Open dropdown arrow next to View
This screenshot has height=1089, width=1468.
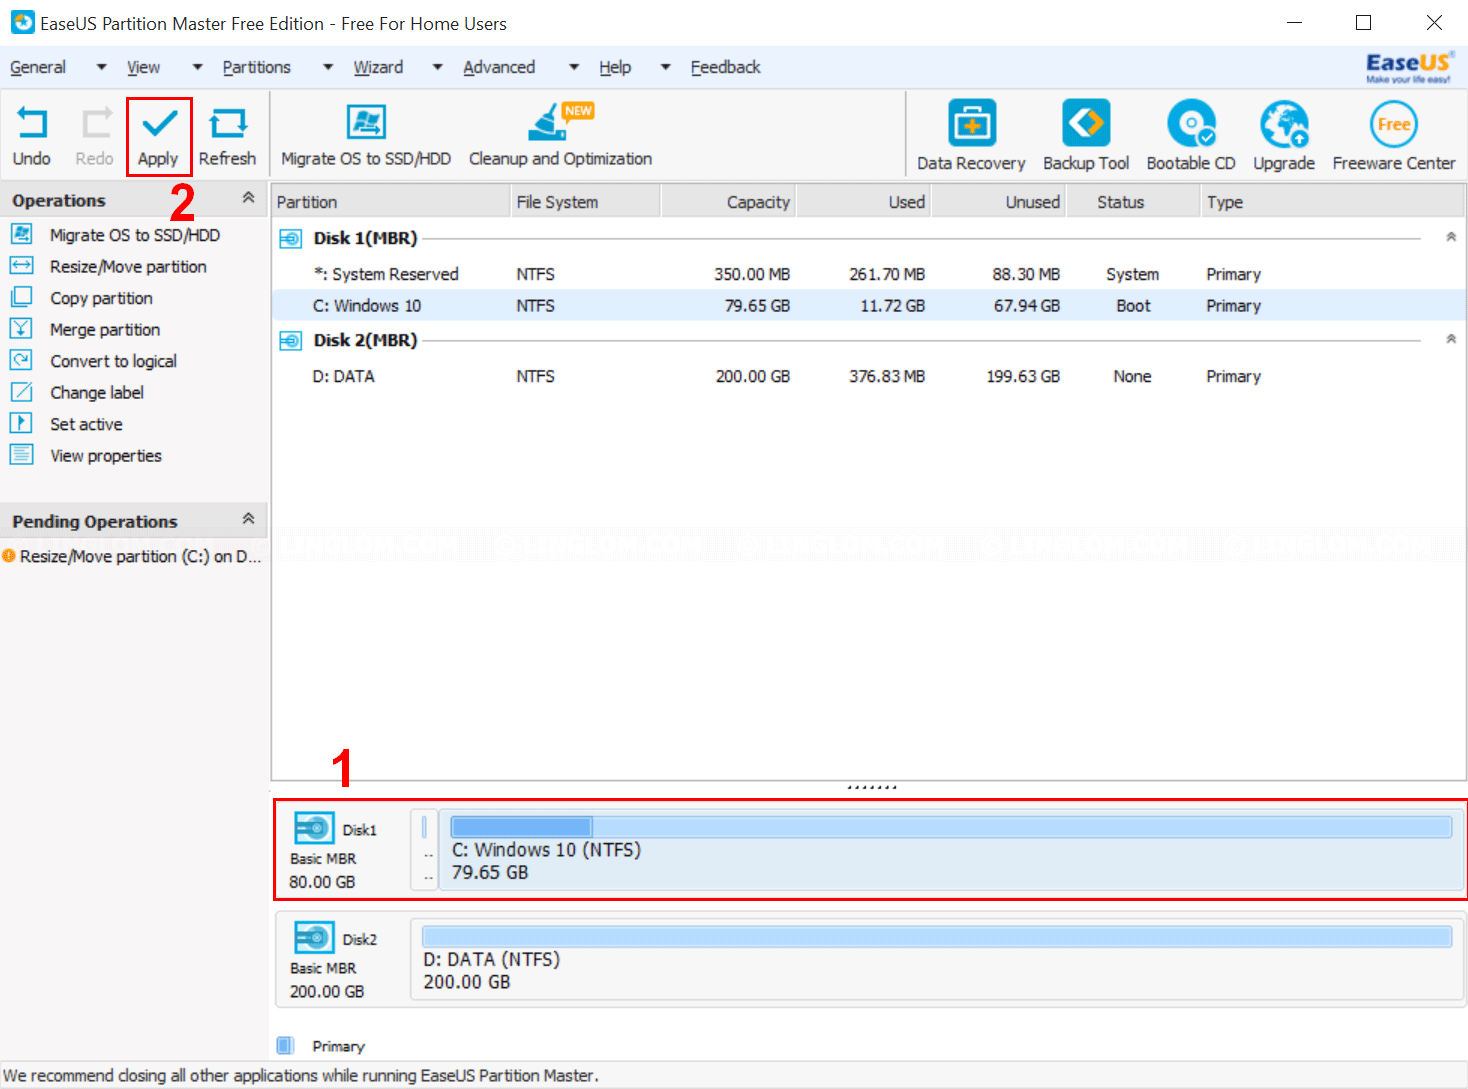pos(197,67)
